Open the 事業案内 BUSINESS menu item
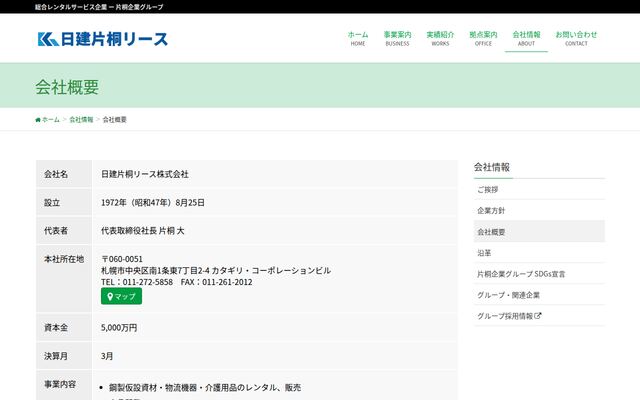Image resolution: width=640 pixels, height=400 pixels. tap(397, 38)
